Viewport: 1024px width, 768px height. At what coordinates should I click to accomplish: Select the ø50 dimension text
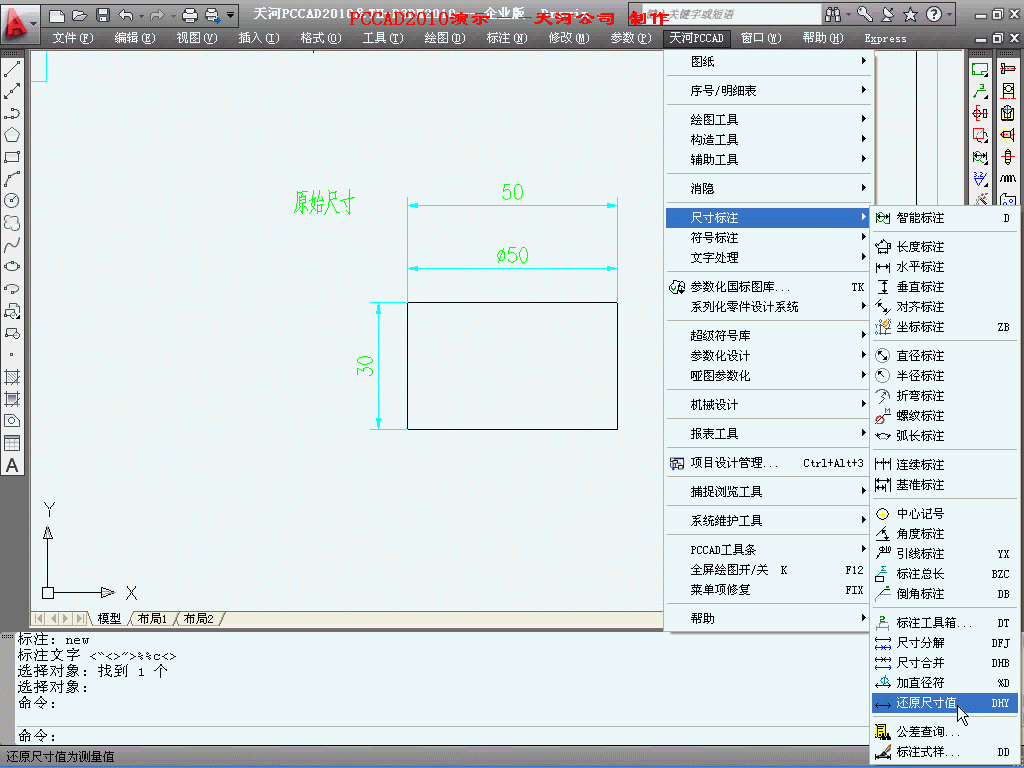(x=512, y=255)
